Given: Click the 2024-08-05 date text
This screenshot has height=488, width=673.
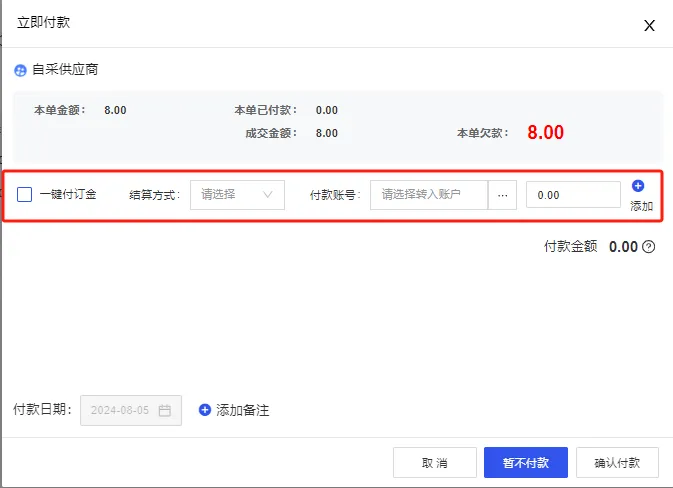Looking at the screenshot, I should [119, 410].
